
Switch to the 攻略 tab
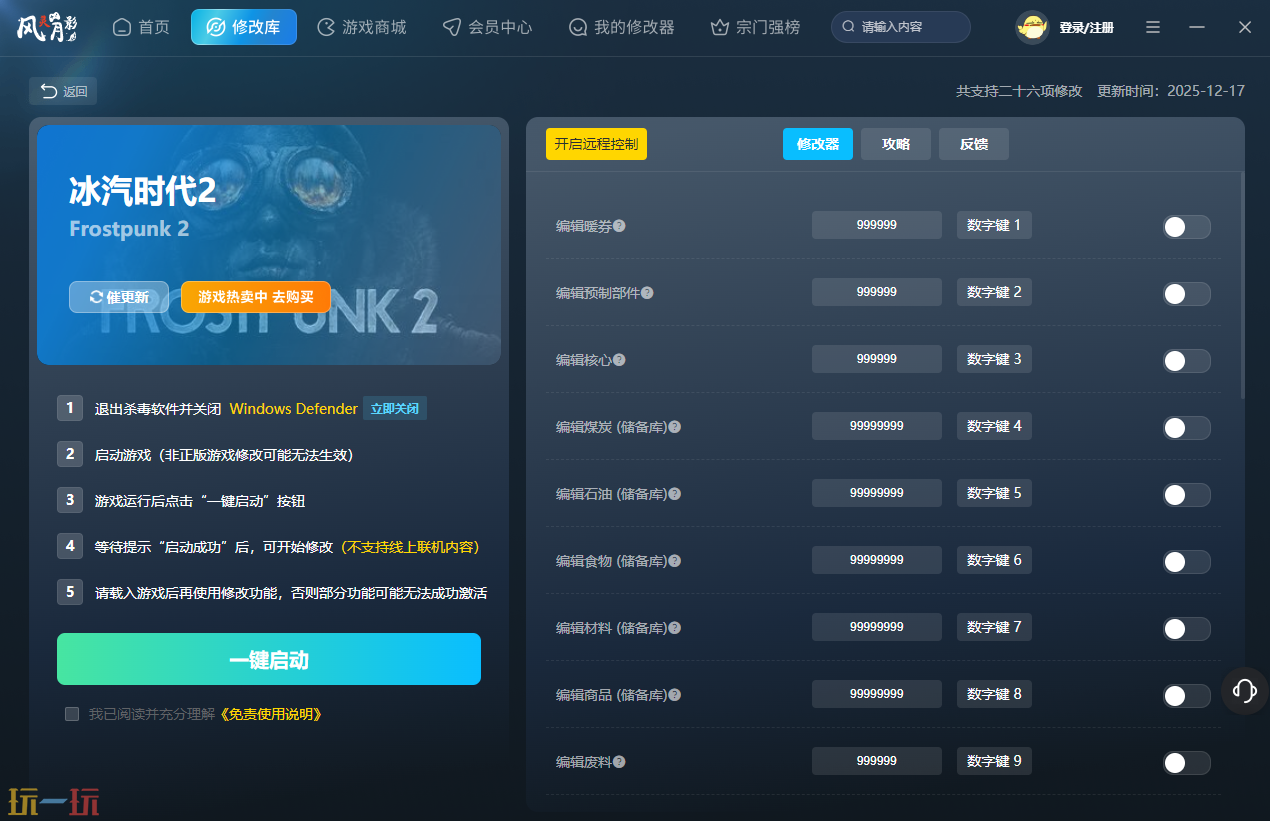click(x=896, y=144)
